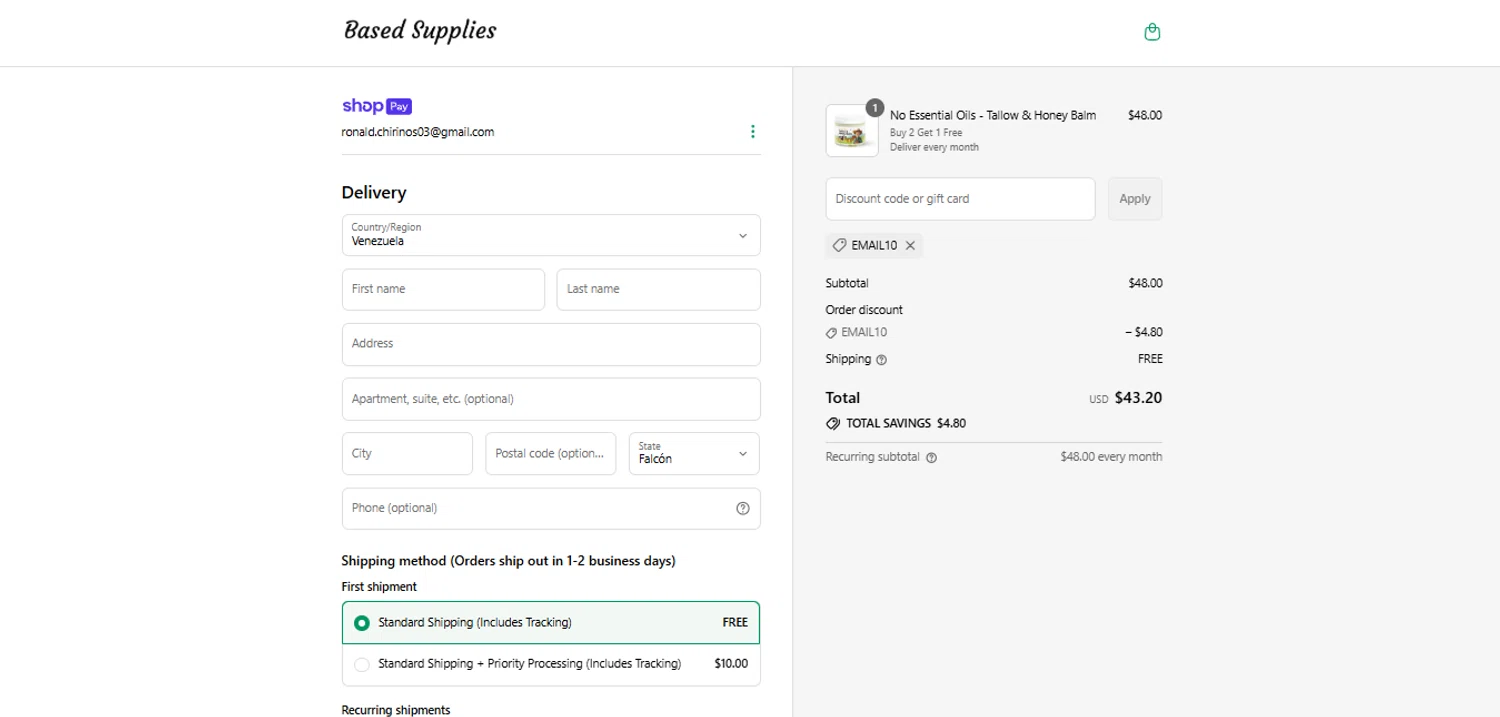Click the $10.00 priority shipping price
The height and width of the screenshot is (717, 1500).
pos(731,664)
